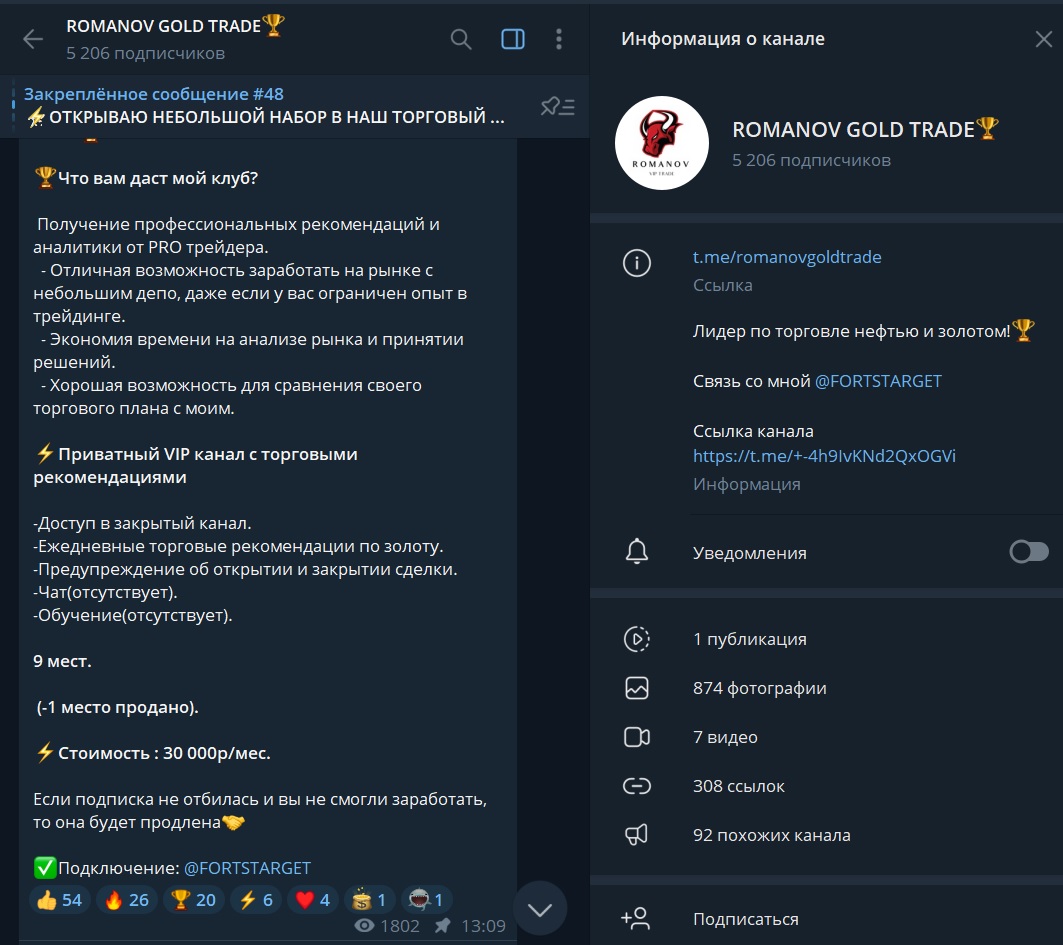Toggle the Уведомления notifications switch
The width and height of the screenshot is (1063, 945).
coord(1028,552)
